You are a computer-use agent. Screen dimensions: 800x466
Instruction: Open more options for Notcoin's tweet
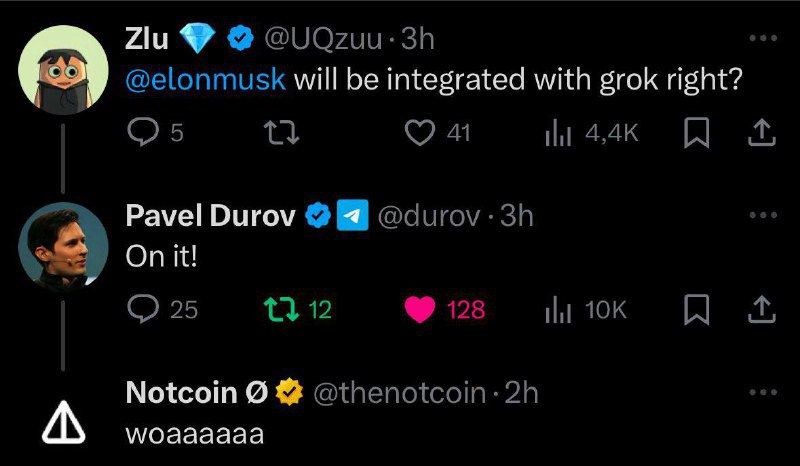(x=762, y=392)
